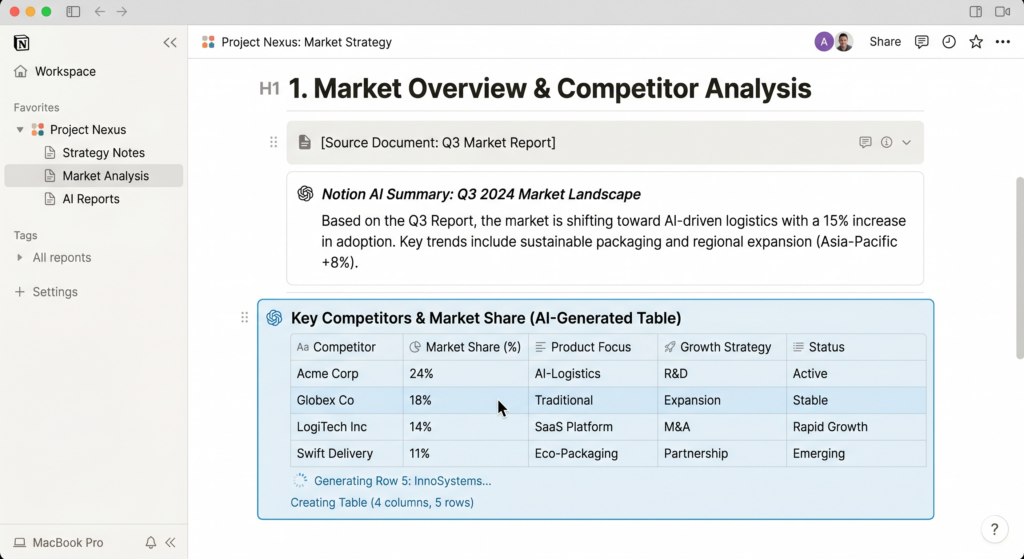
Task: Open page comments icon next to Share
Action: (x=921, y=42)
